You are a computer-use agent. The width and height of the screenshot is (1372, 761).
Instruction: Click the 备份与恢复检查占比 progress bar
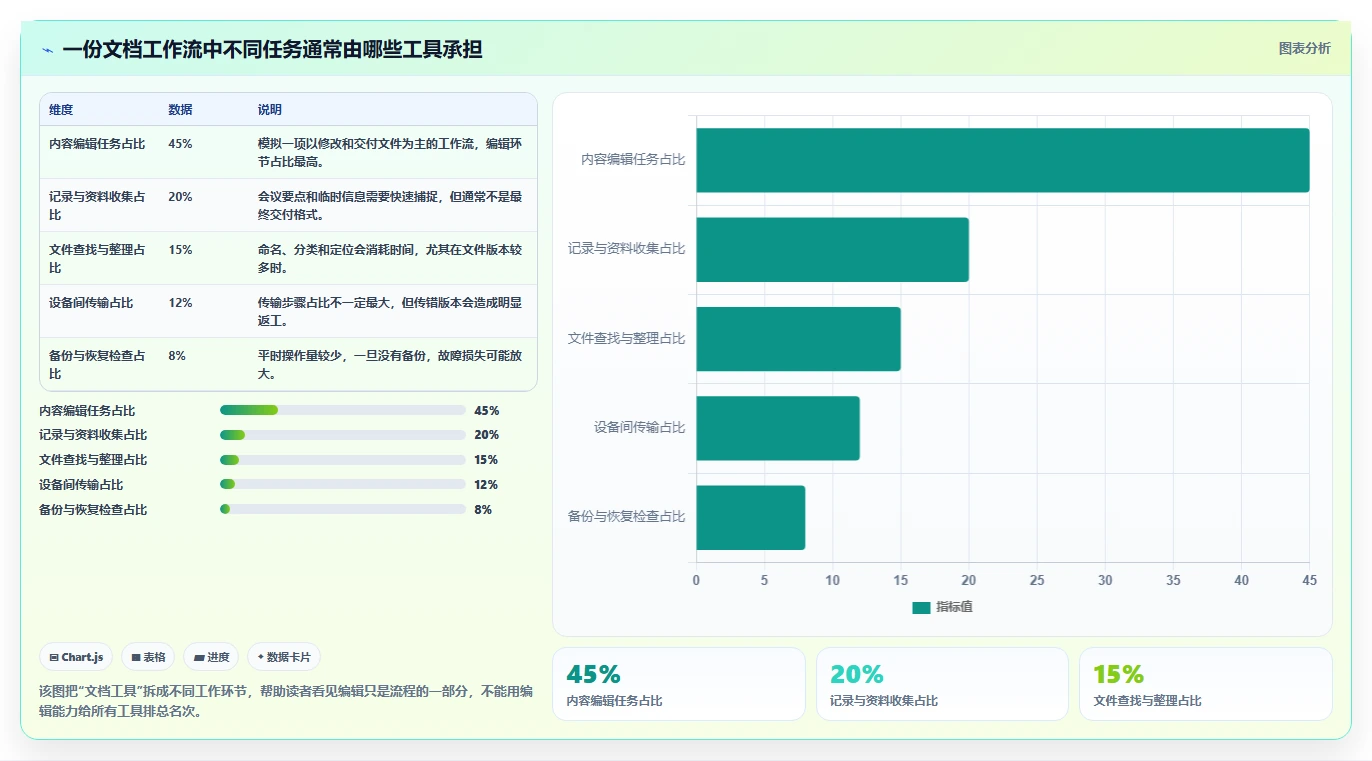(343, 510)
